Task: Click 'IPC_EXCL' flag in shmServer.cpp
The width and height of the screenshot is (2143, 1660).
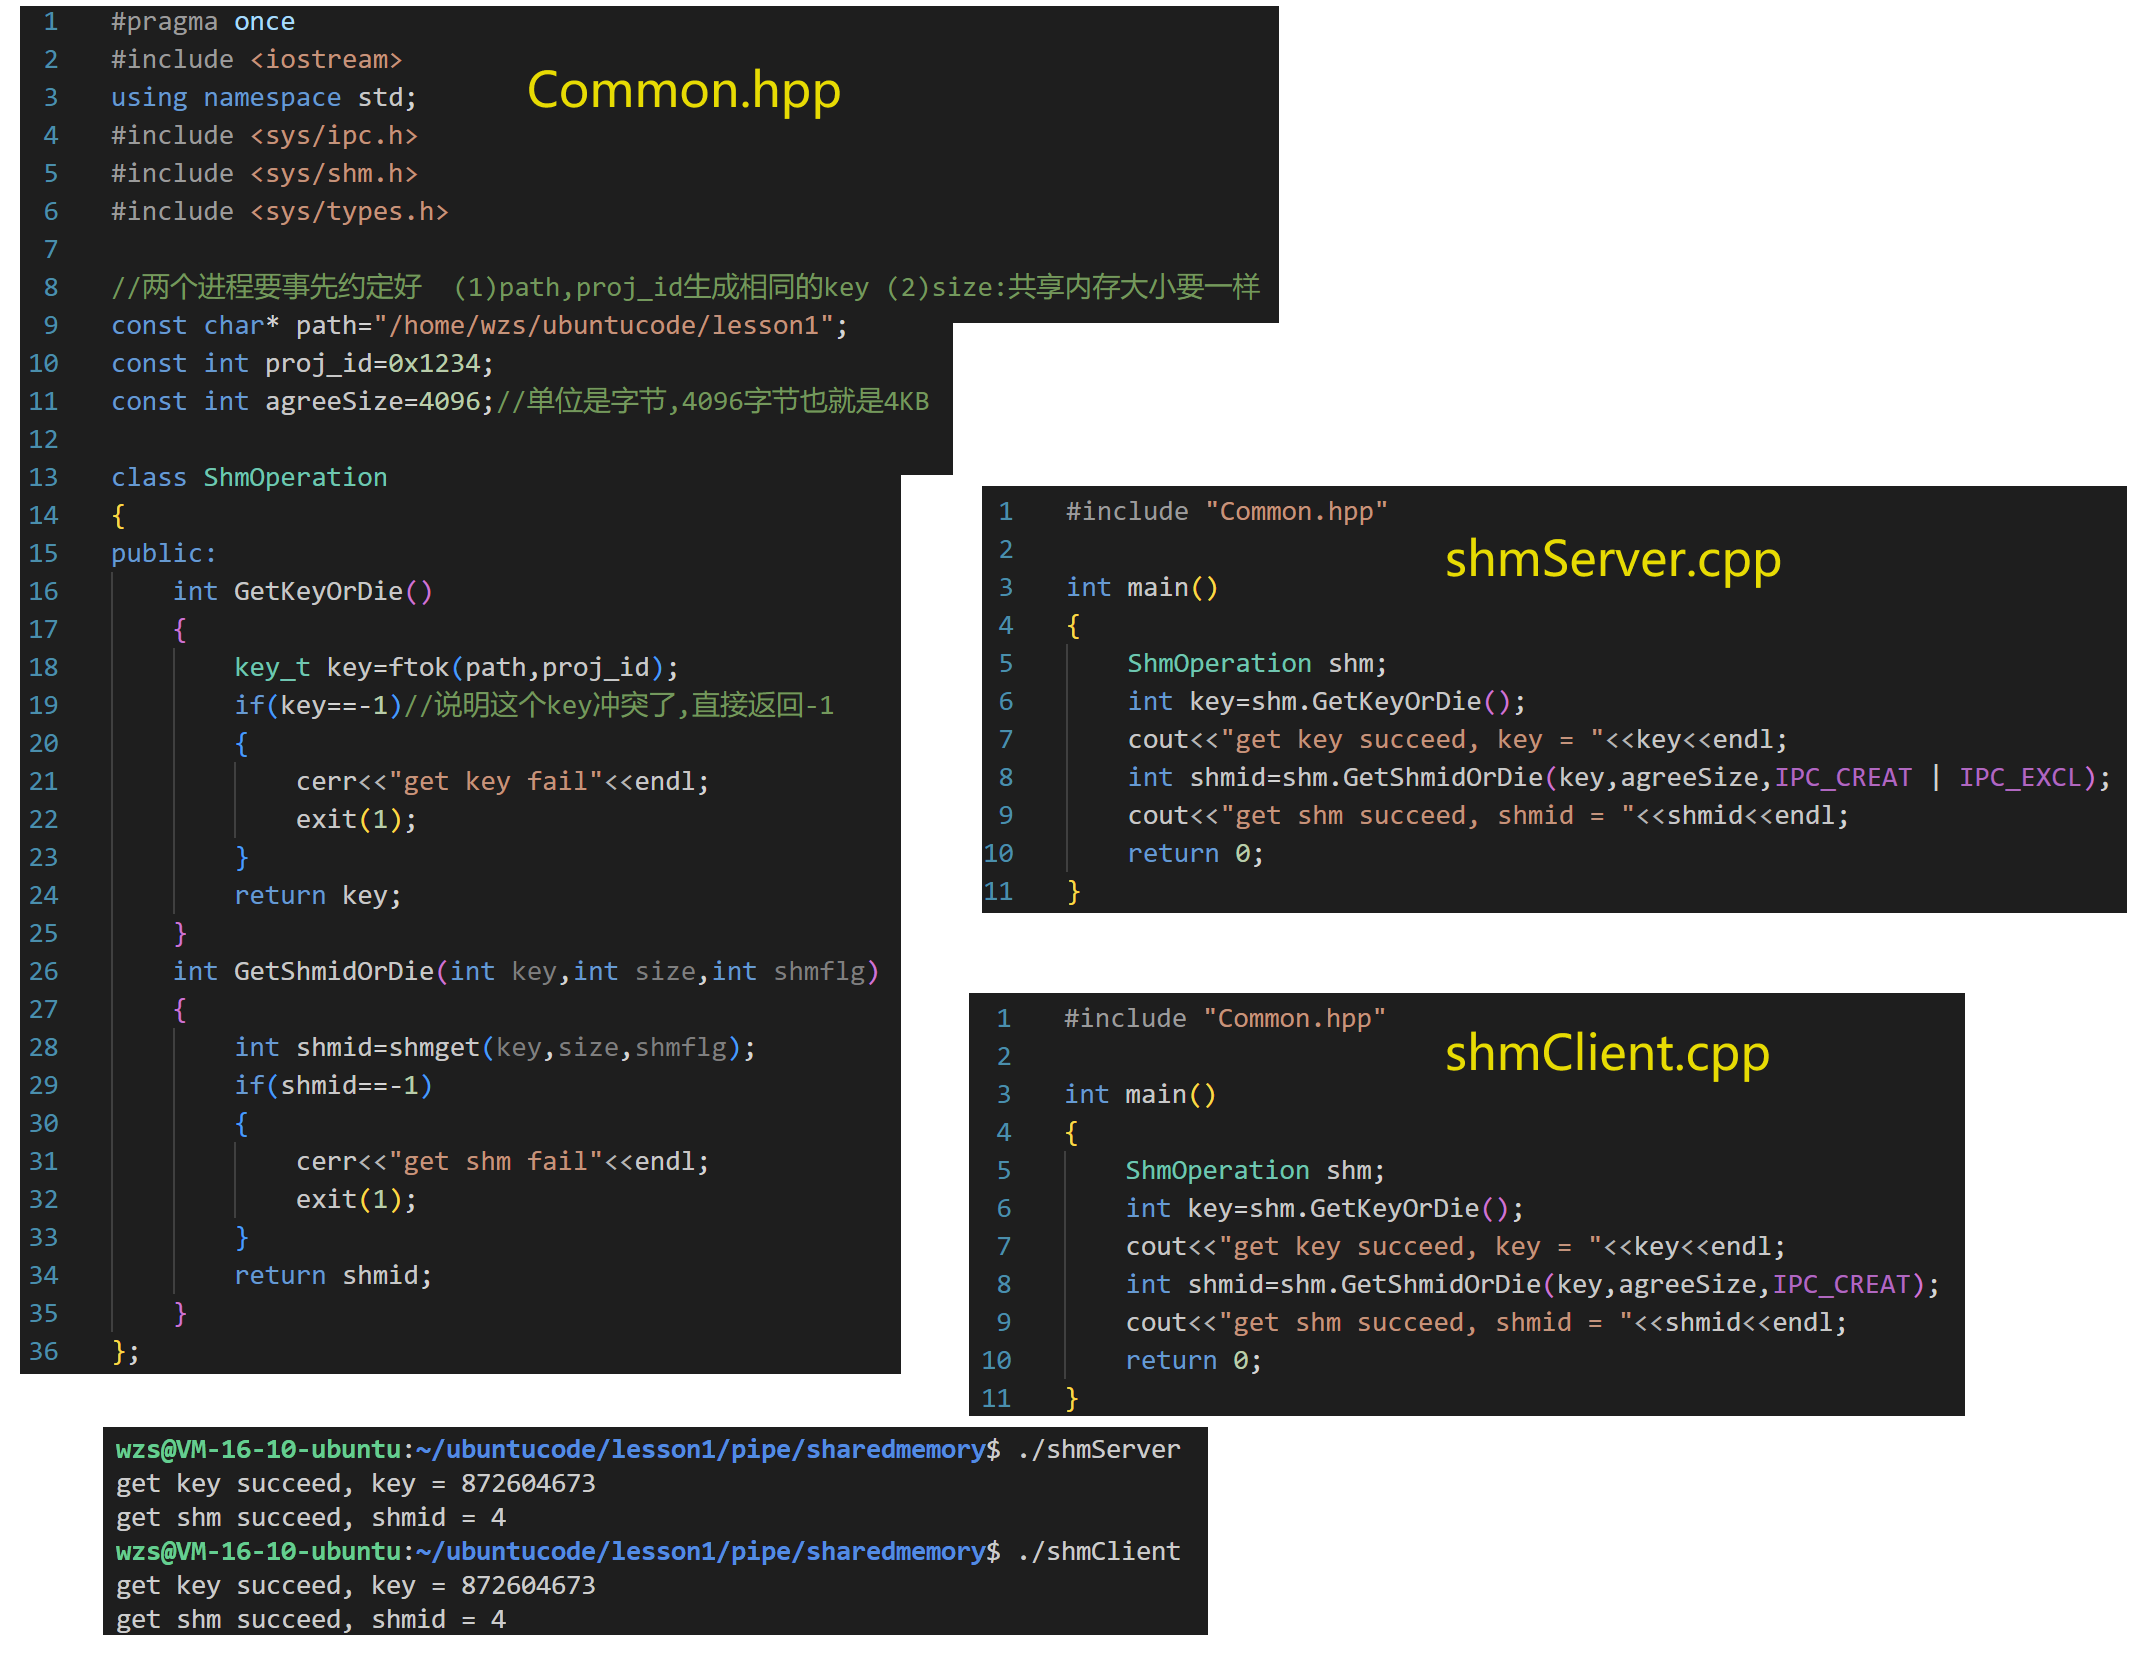Action: click(2020, 778)
